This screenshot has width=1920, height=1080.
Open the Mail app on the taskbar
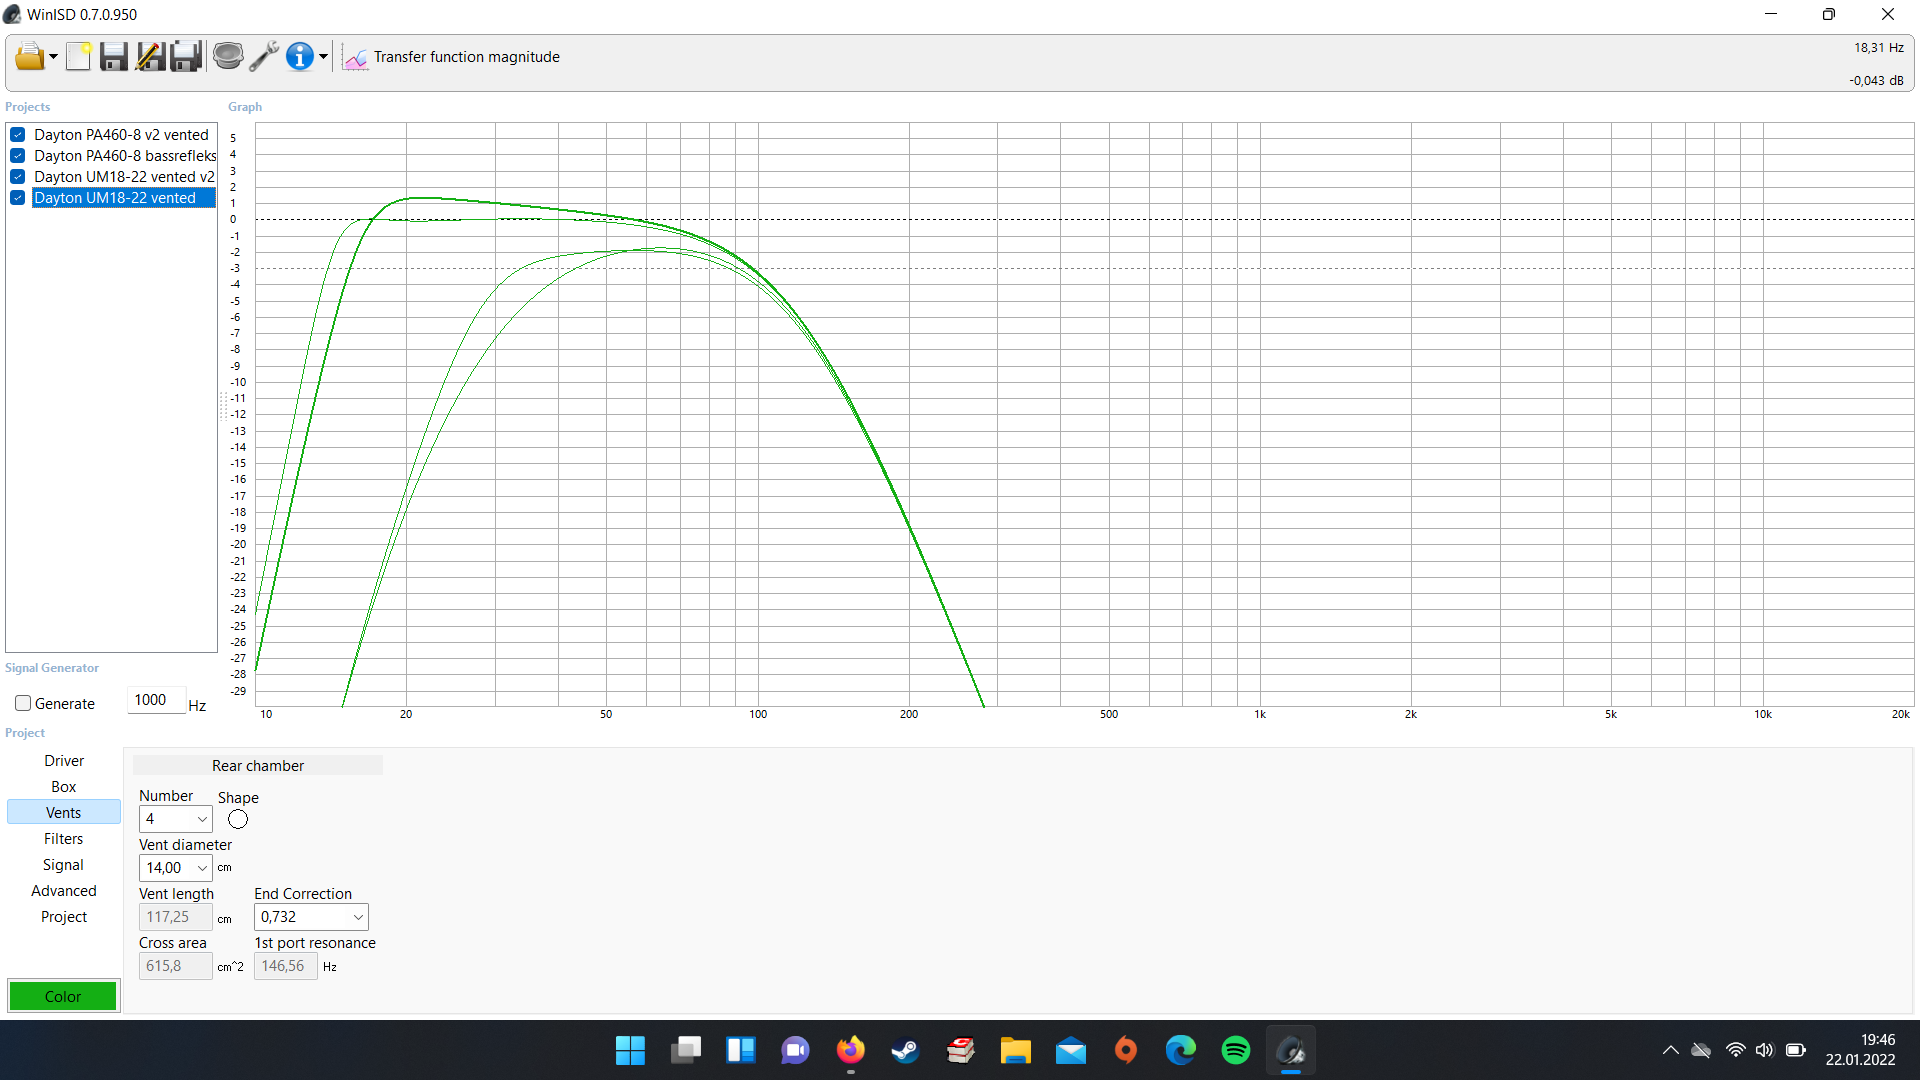tap(1070, 1050)
